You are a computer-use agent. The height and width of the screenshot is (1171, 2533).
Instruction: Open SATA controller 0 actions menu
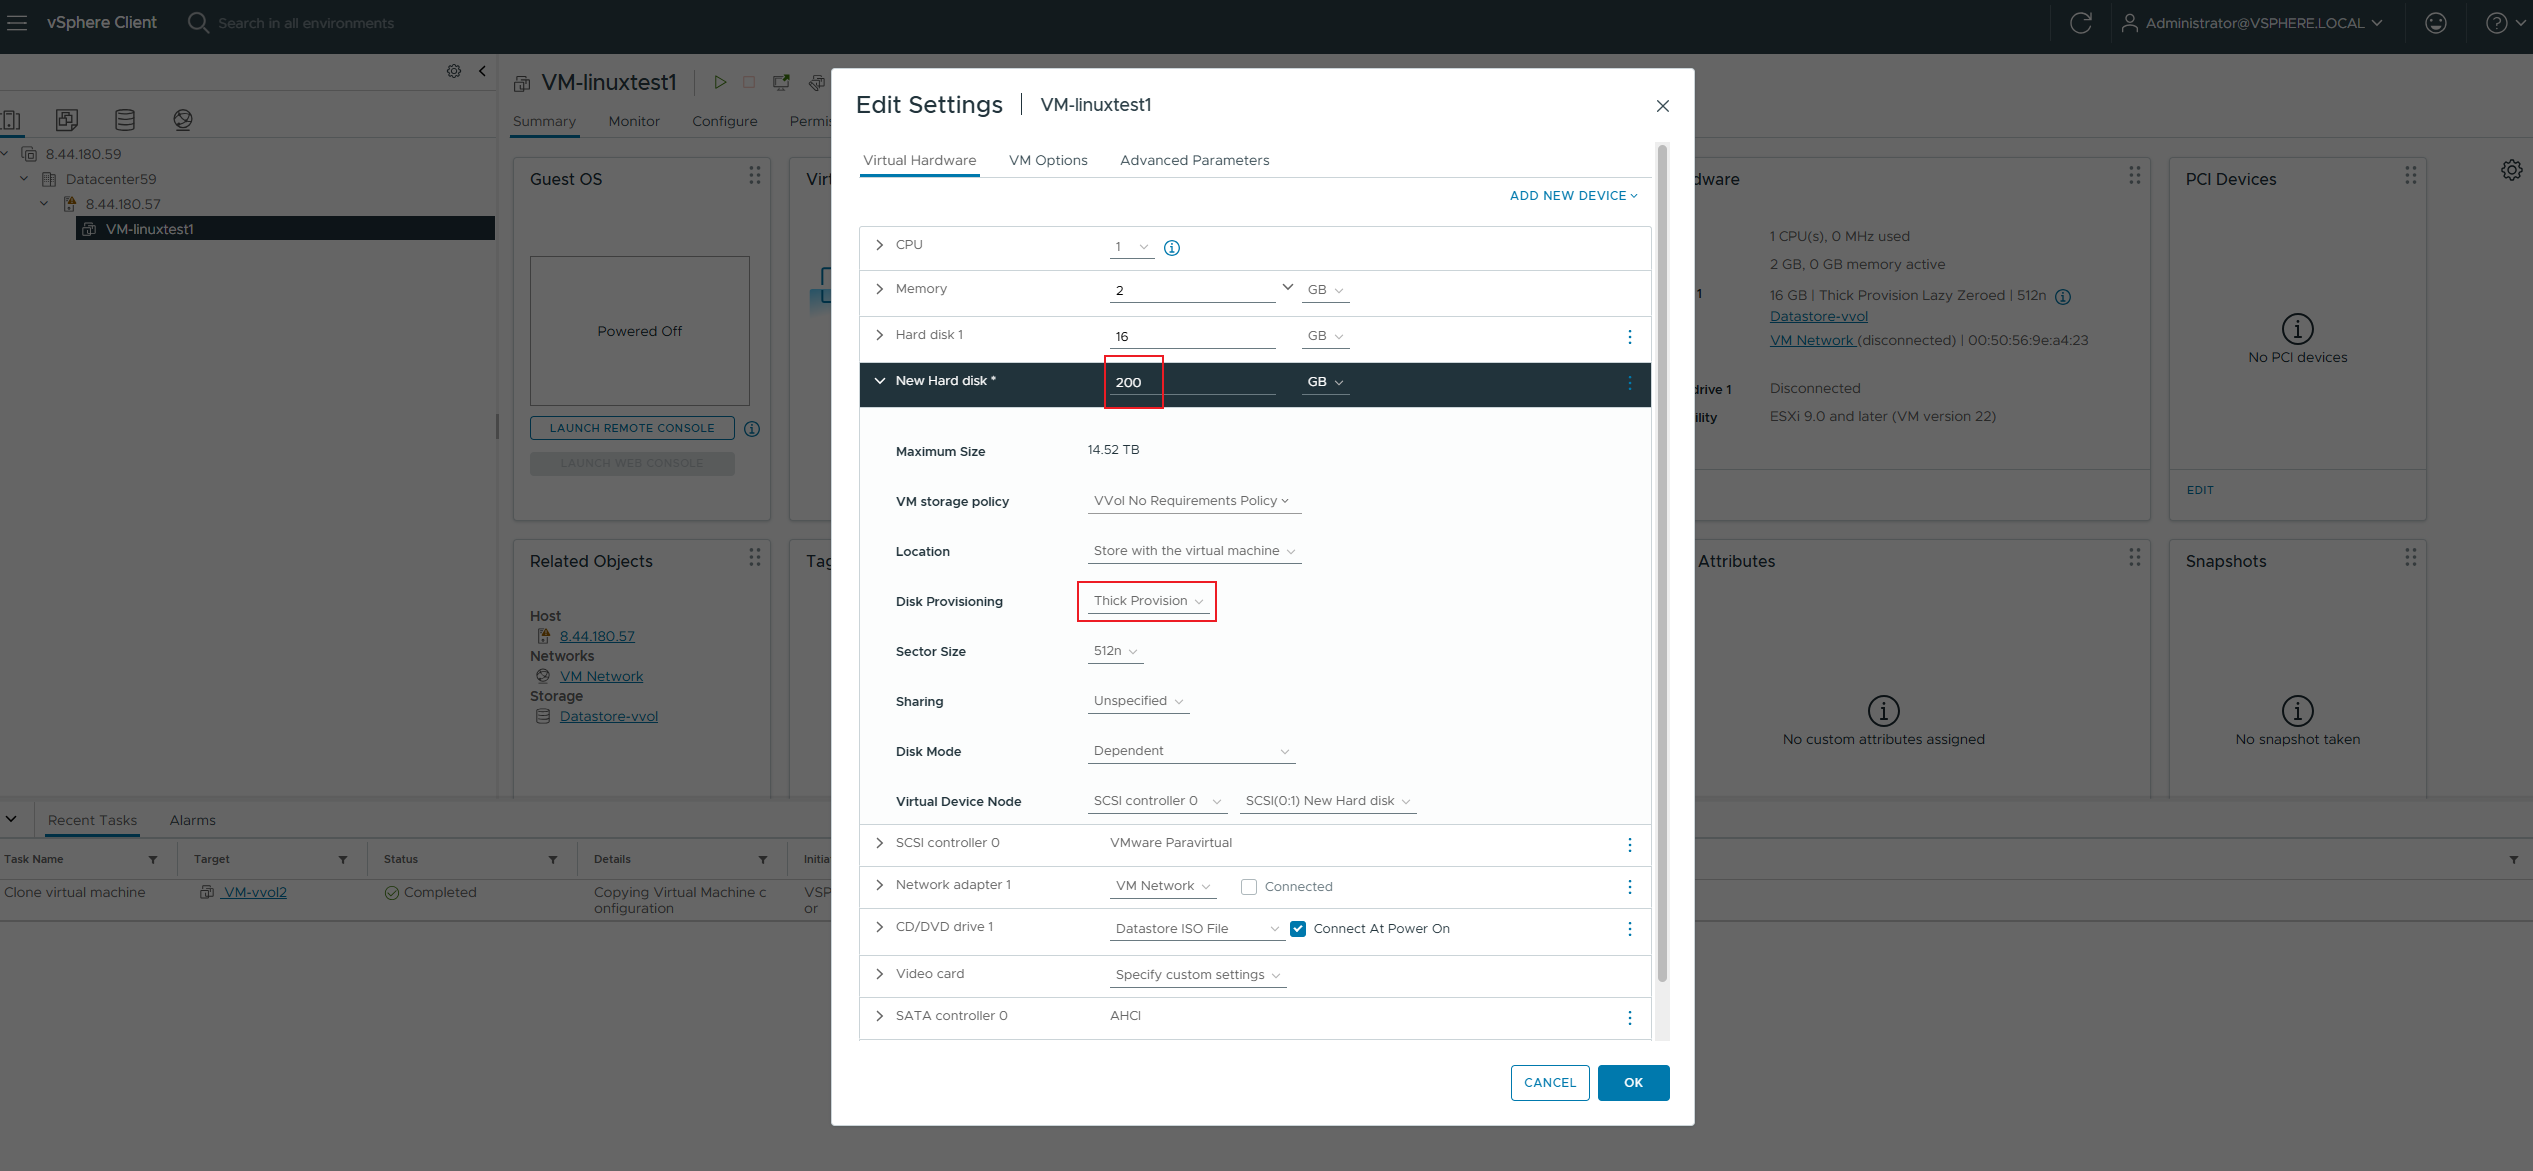coord(1630,1018)
